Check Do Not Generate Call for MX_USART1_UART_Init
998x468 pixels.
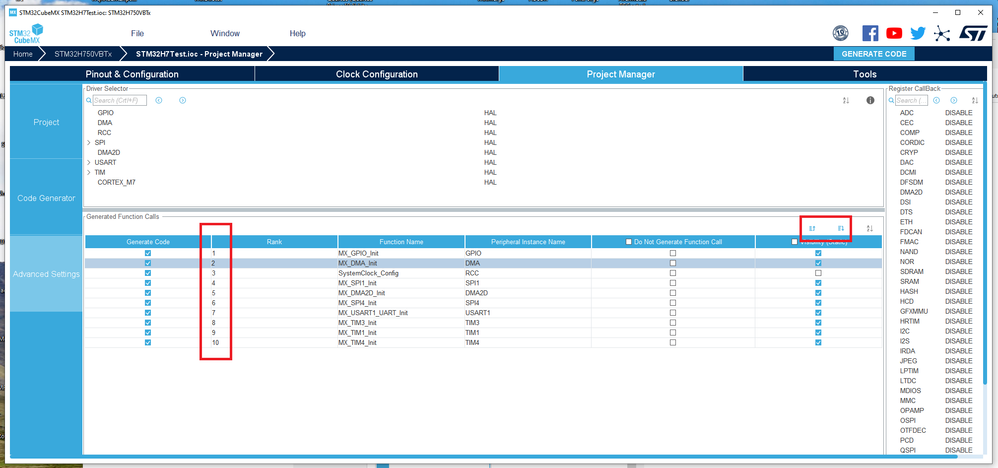click(673, 313)
